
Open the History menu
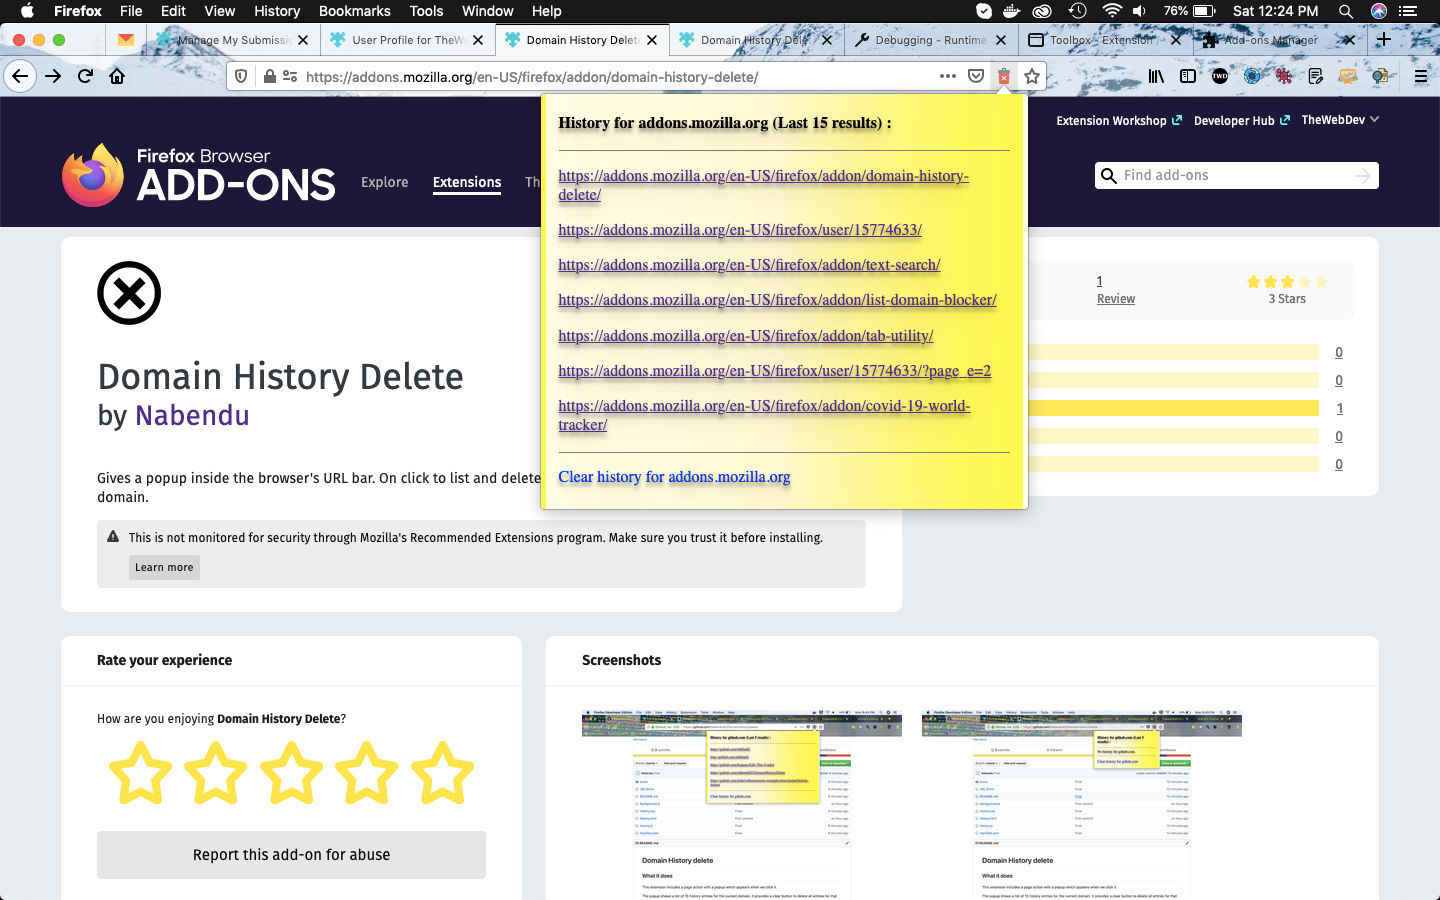click(277, 11)
